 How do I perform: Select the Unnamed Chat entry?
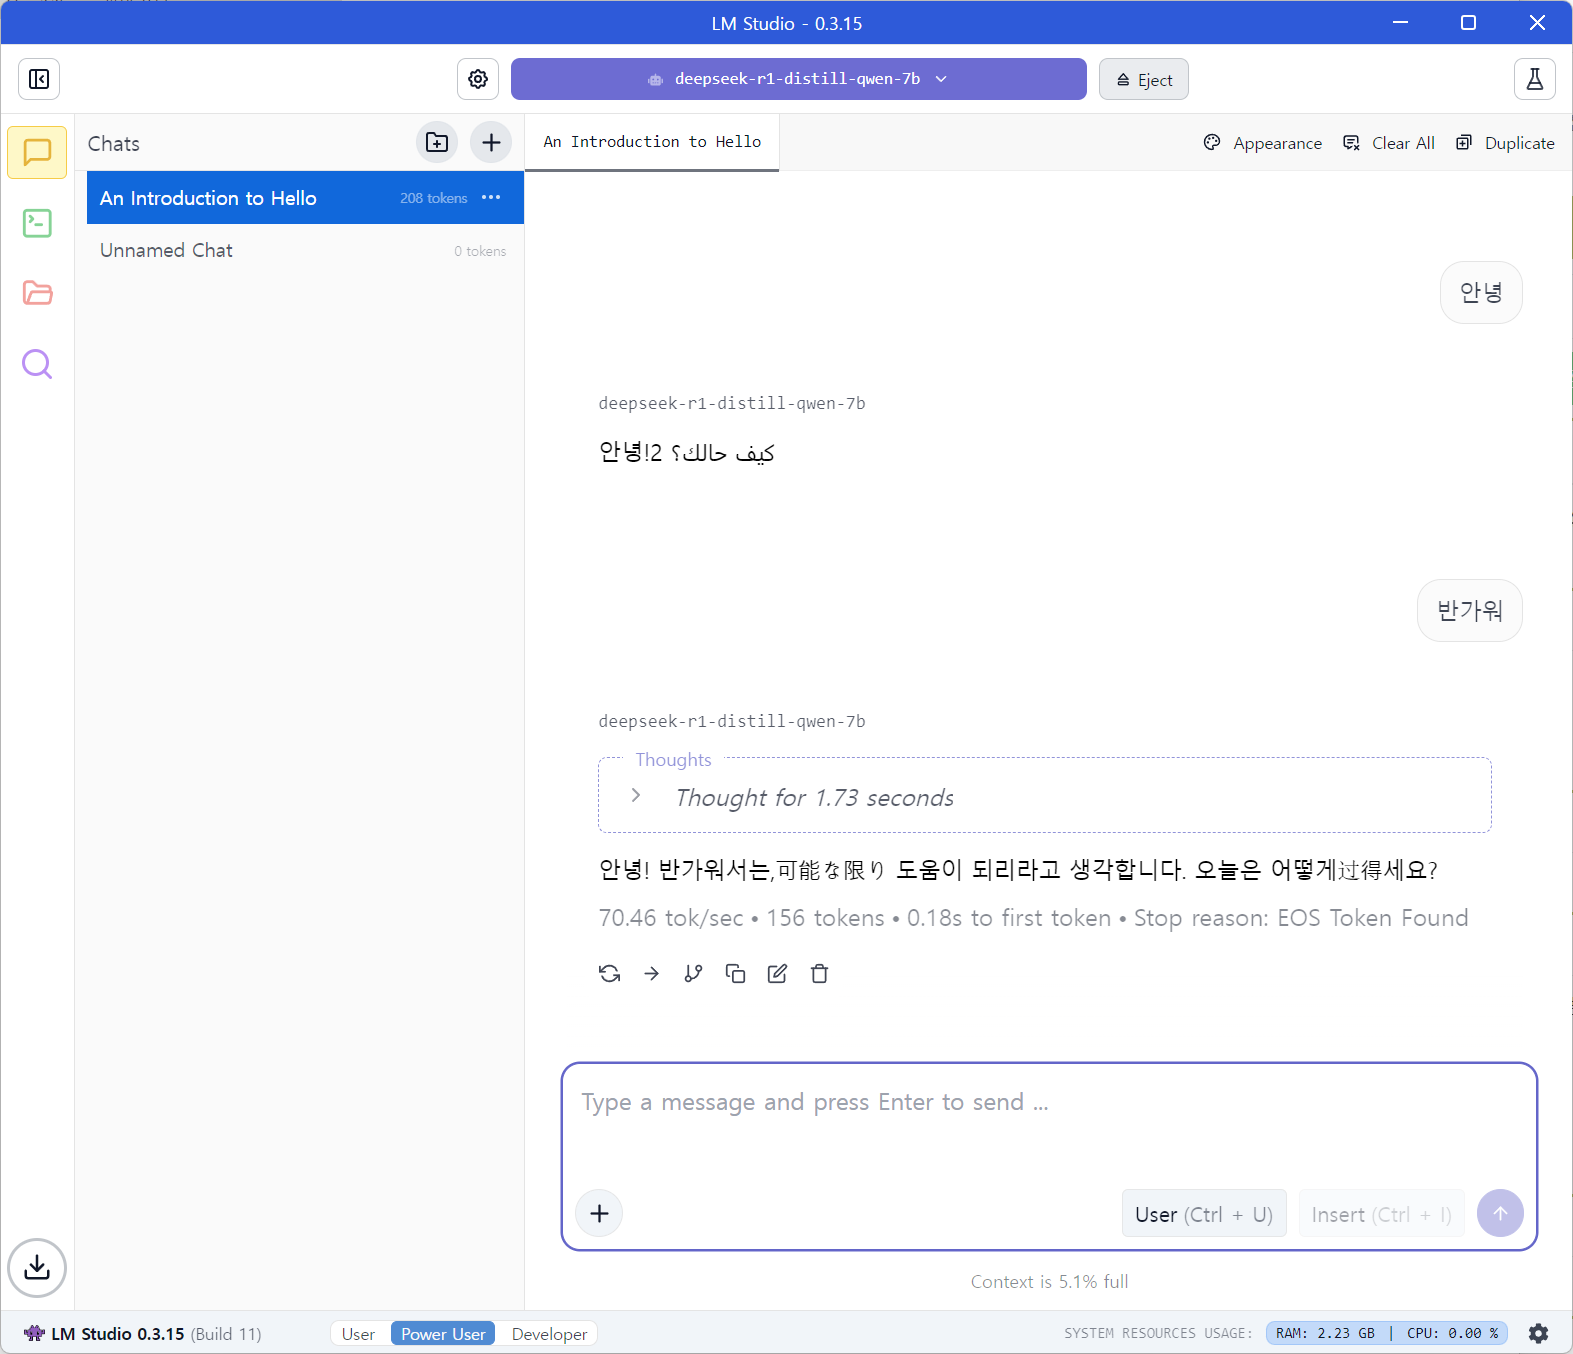pyautogui.click(x=305, y=250)
